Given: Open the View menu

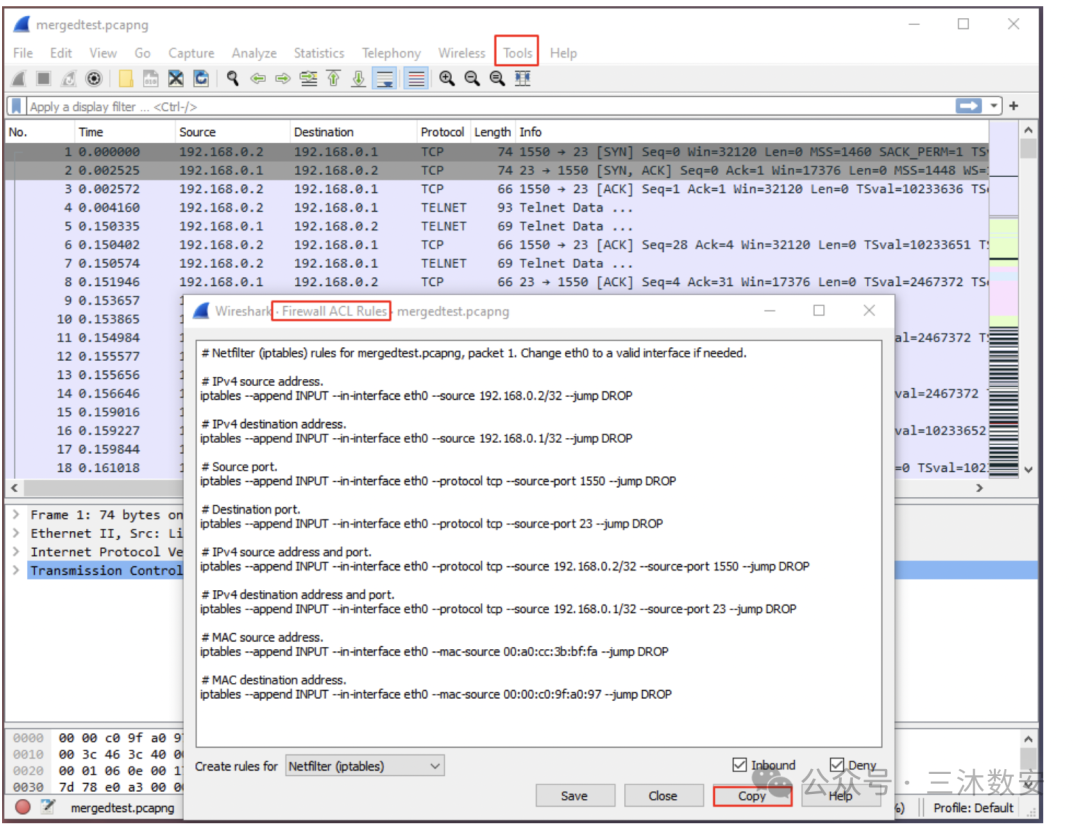Looking at the screenshot, I should point(103,53).
